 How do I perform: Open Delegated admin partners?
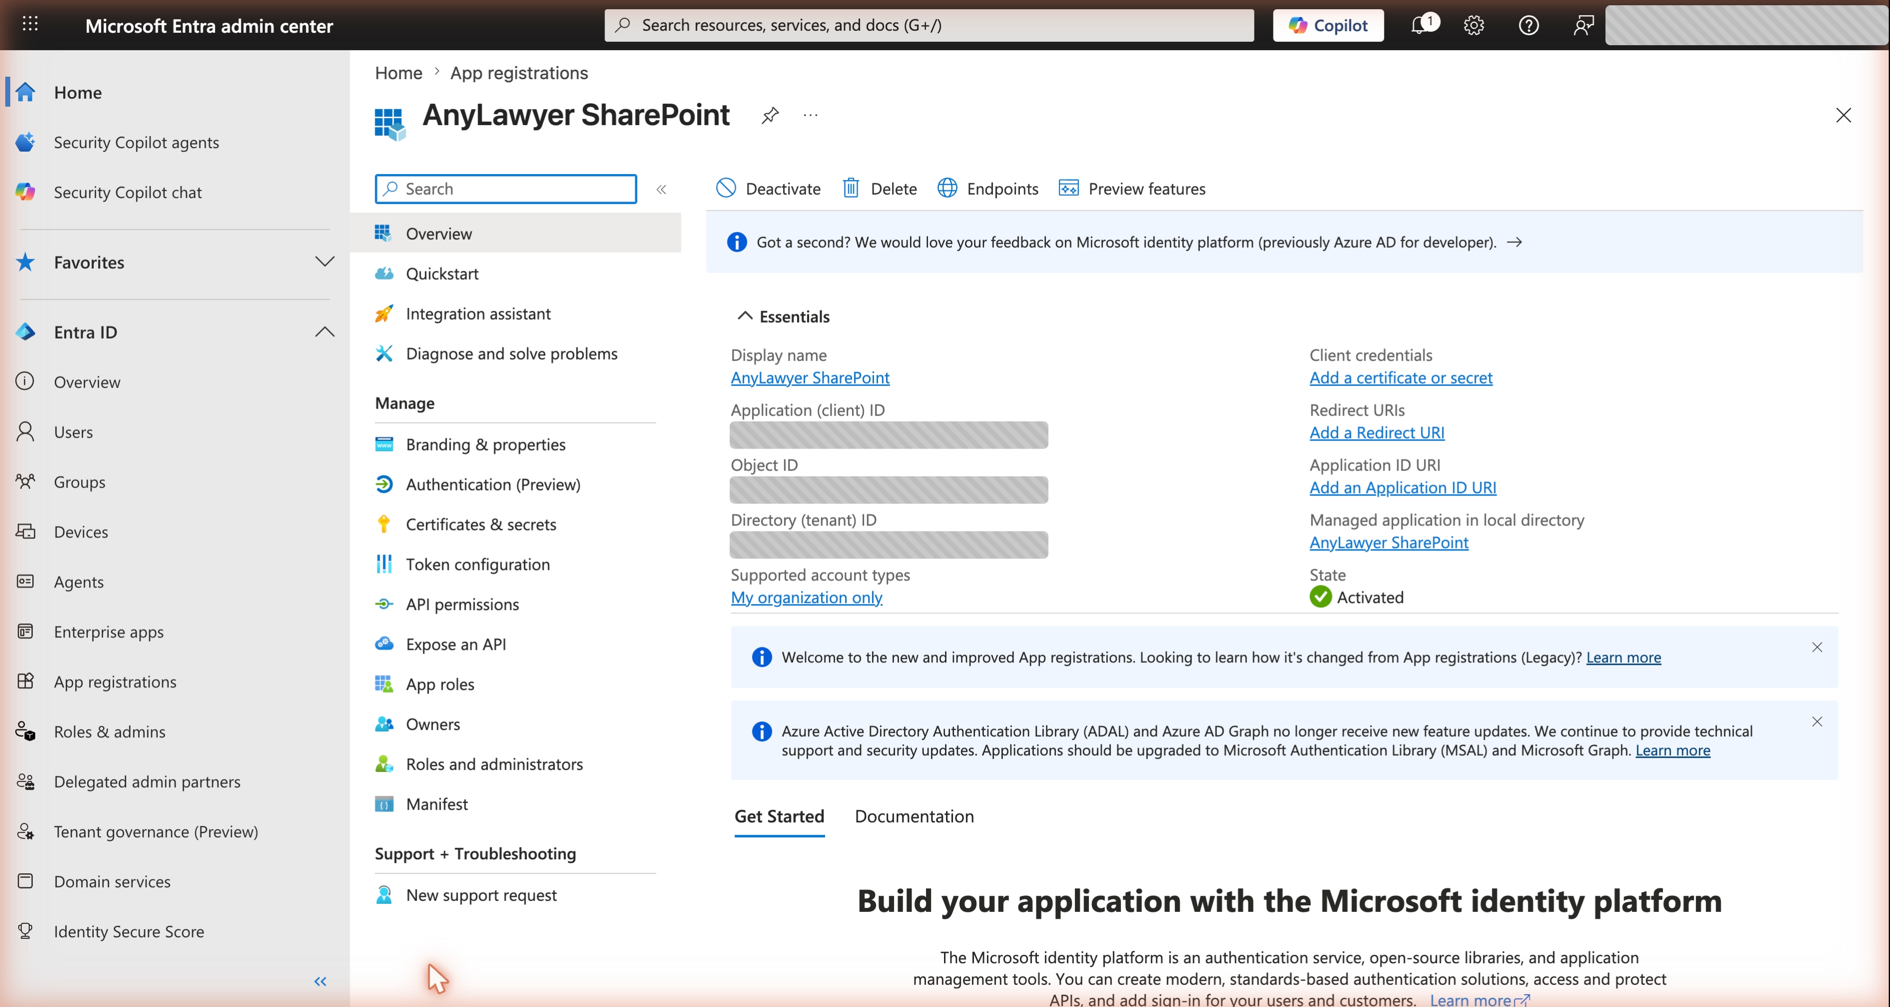147,782
